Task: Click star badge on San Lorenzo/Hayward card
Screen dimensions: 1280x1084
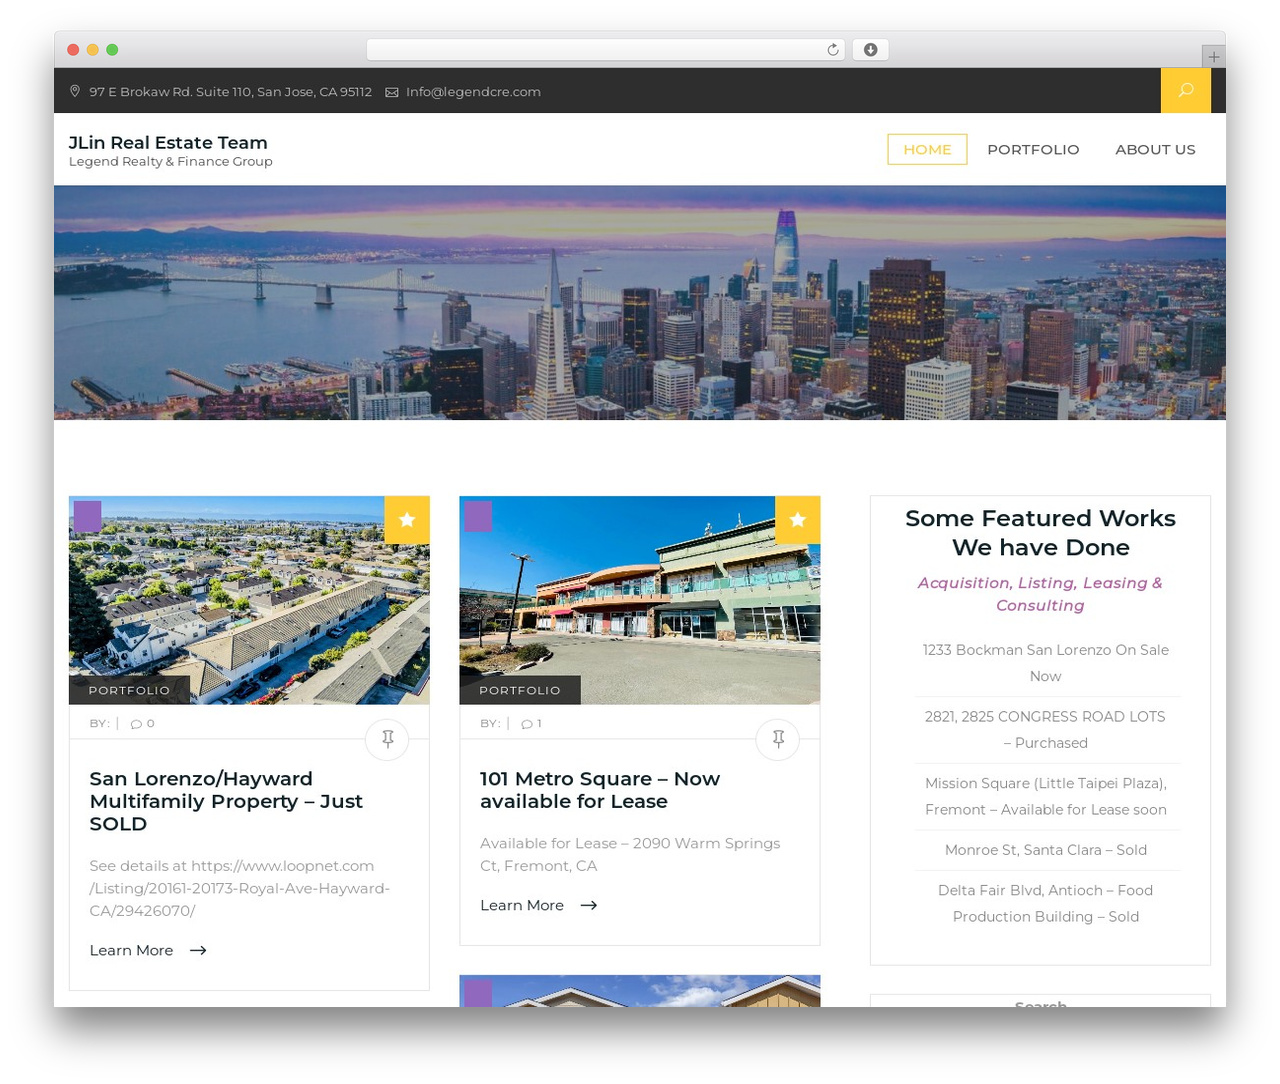Action: click(x=407, y=520)
